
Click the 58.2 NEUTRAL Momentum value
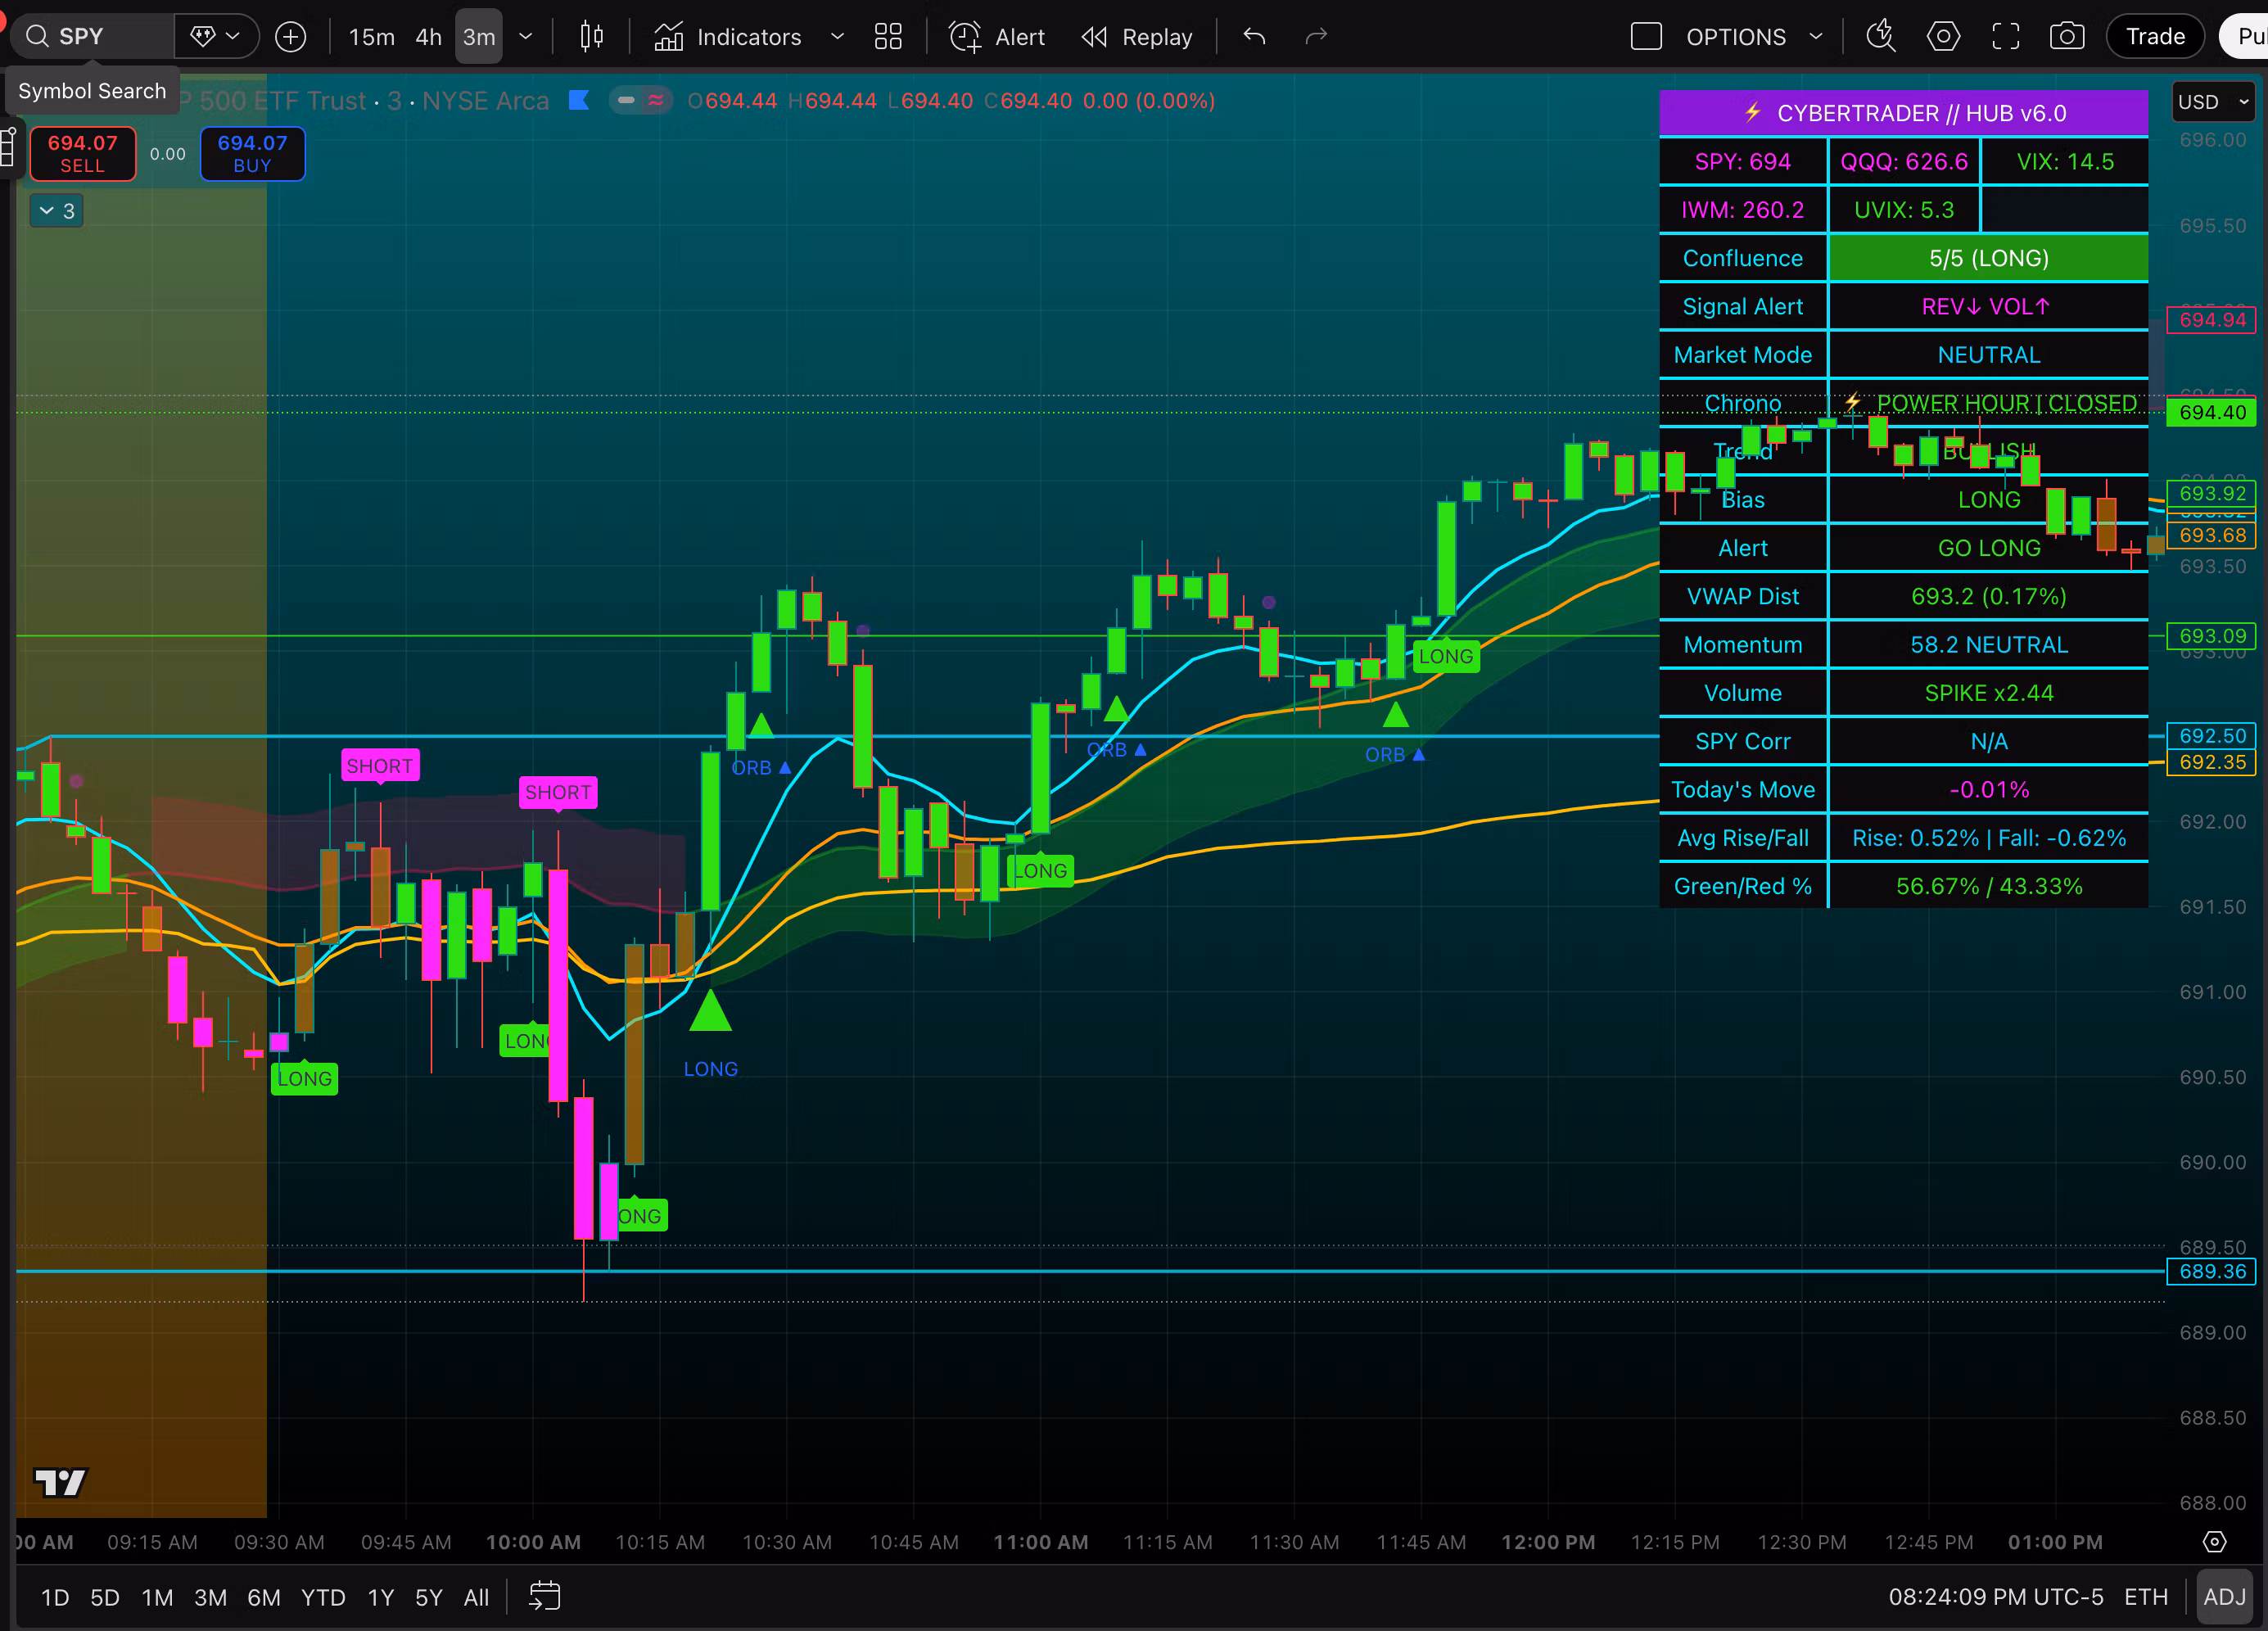(1988, 645)
